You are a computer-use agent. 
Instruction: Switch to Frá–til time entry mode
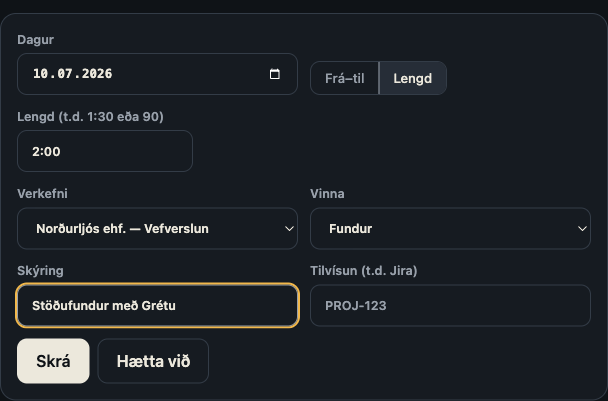pos(344,78)
